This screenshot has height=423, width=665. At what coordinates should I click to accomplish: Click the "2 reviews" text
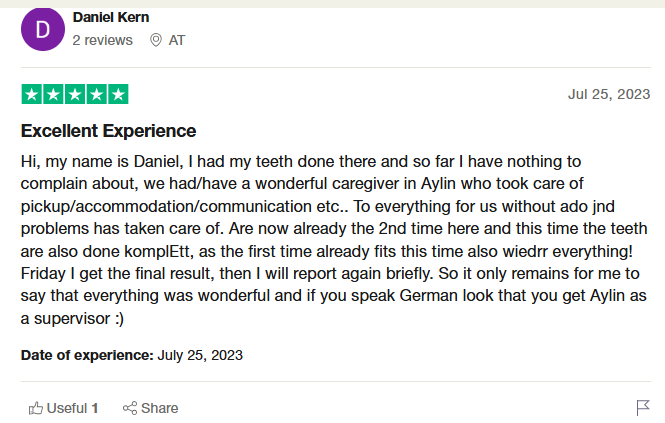(102, 40)
